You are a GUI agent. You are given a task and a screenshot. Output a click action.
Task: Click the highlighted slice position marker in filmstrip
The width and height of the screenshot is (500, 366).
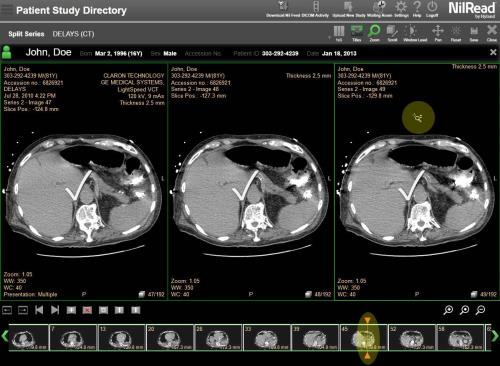click(x=367, y=338)
